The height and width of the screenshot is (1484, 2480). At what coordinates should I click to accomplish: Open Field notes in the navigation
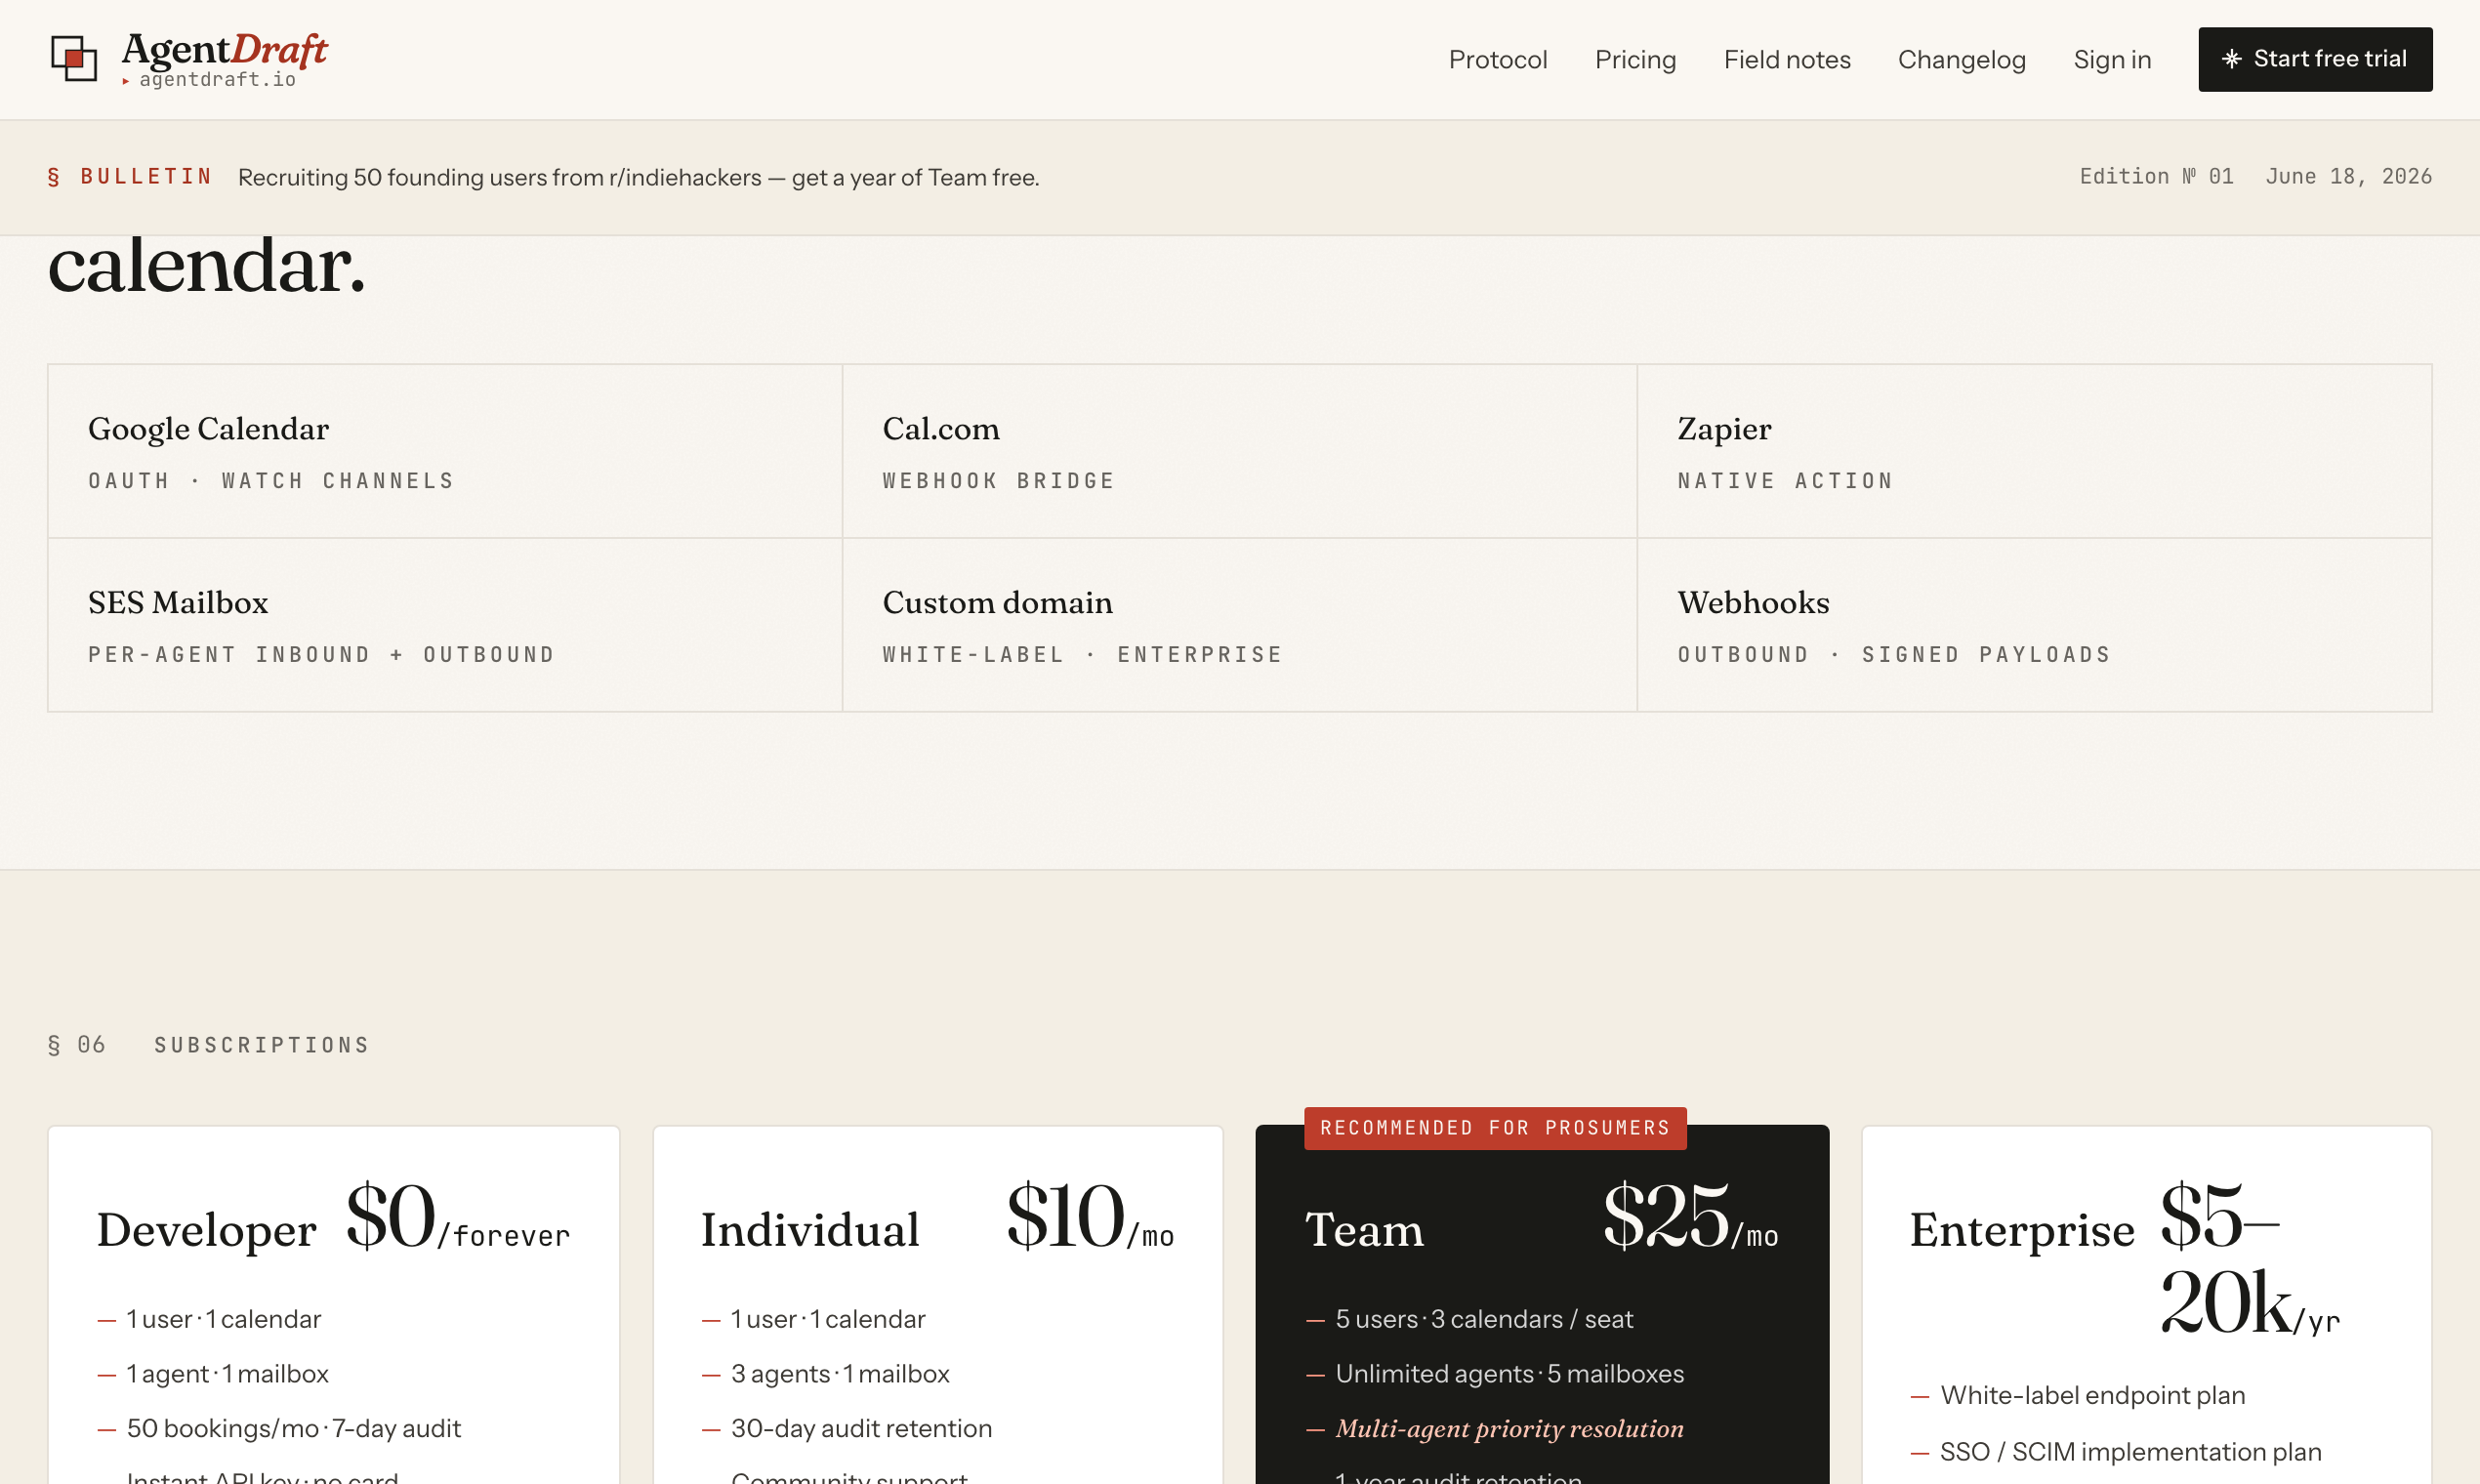pos(1786,59)
